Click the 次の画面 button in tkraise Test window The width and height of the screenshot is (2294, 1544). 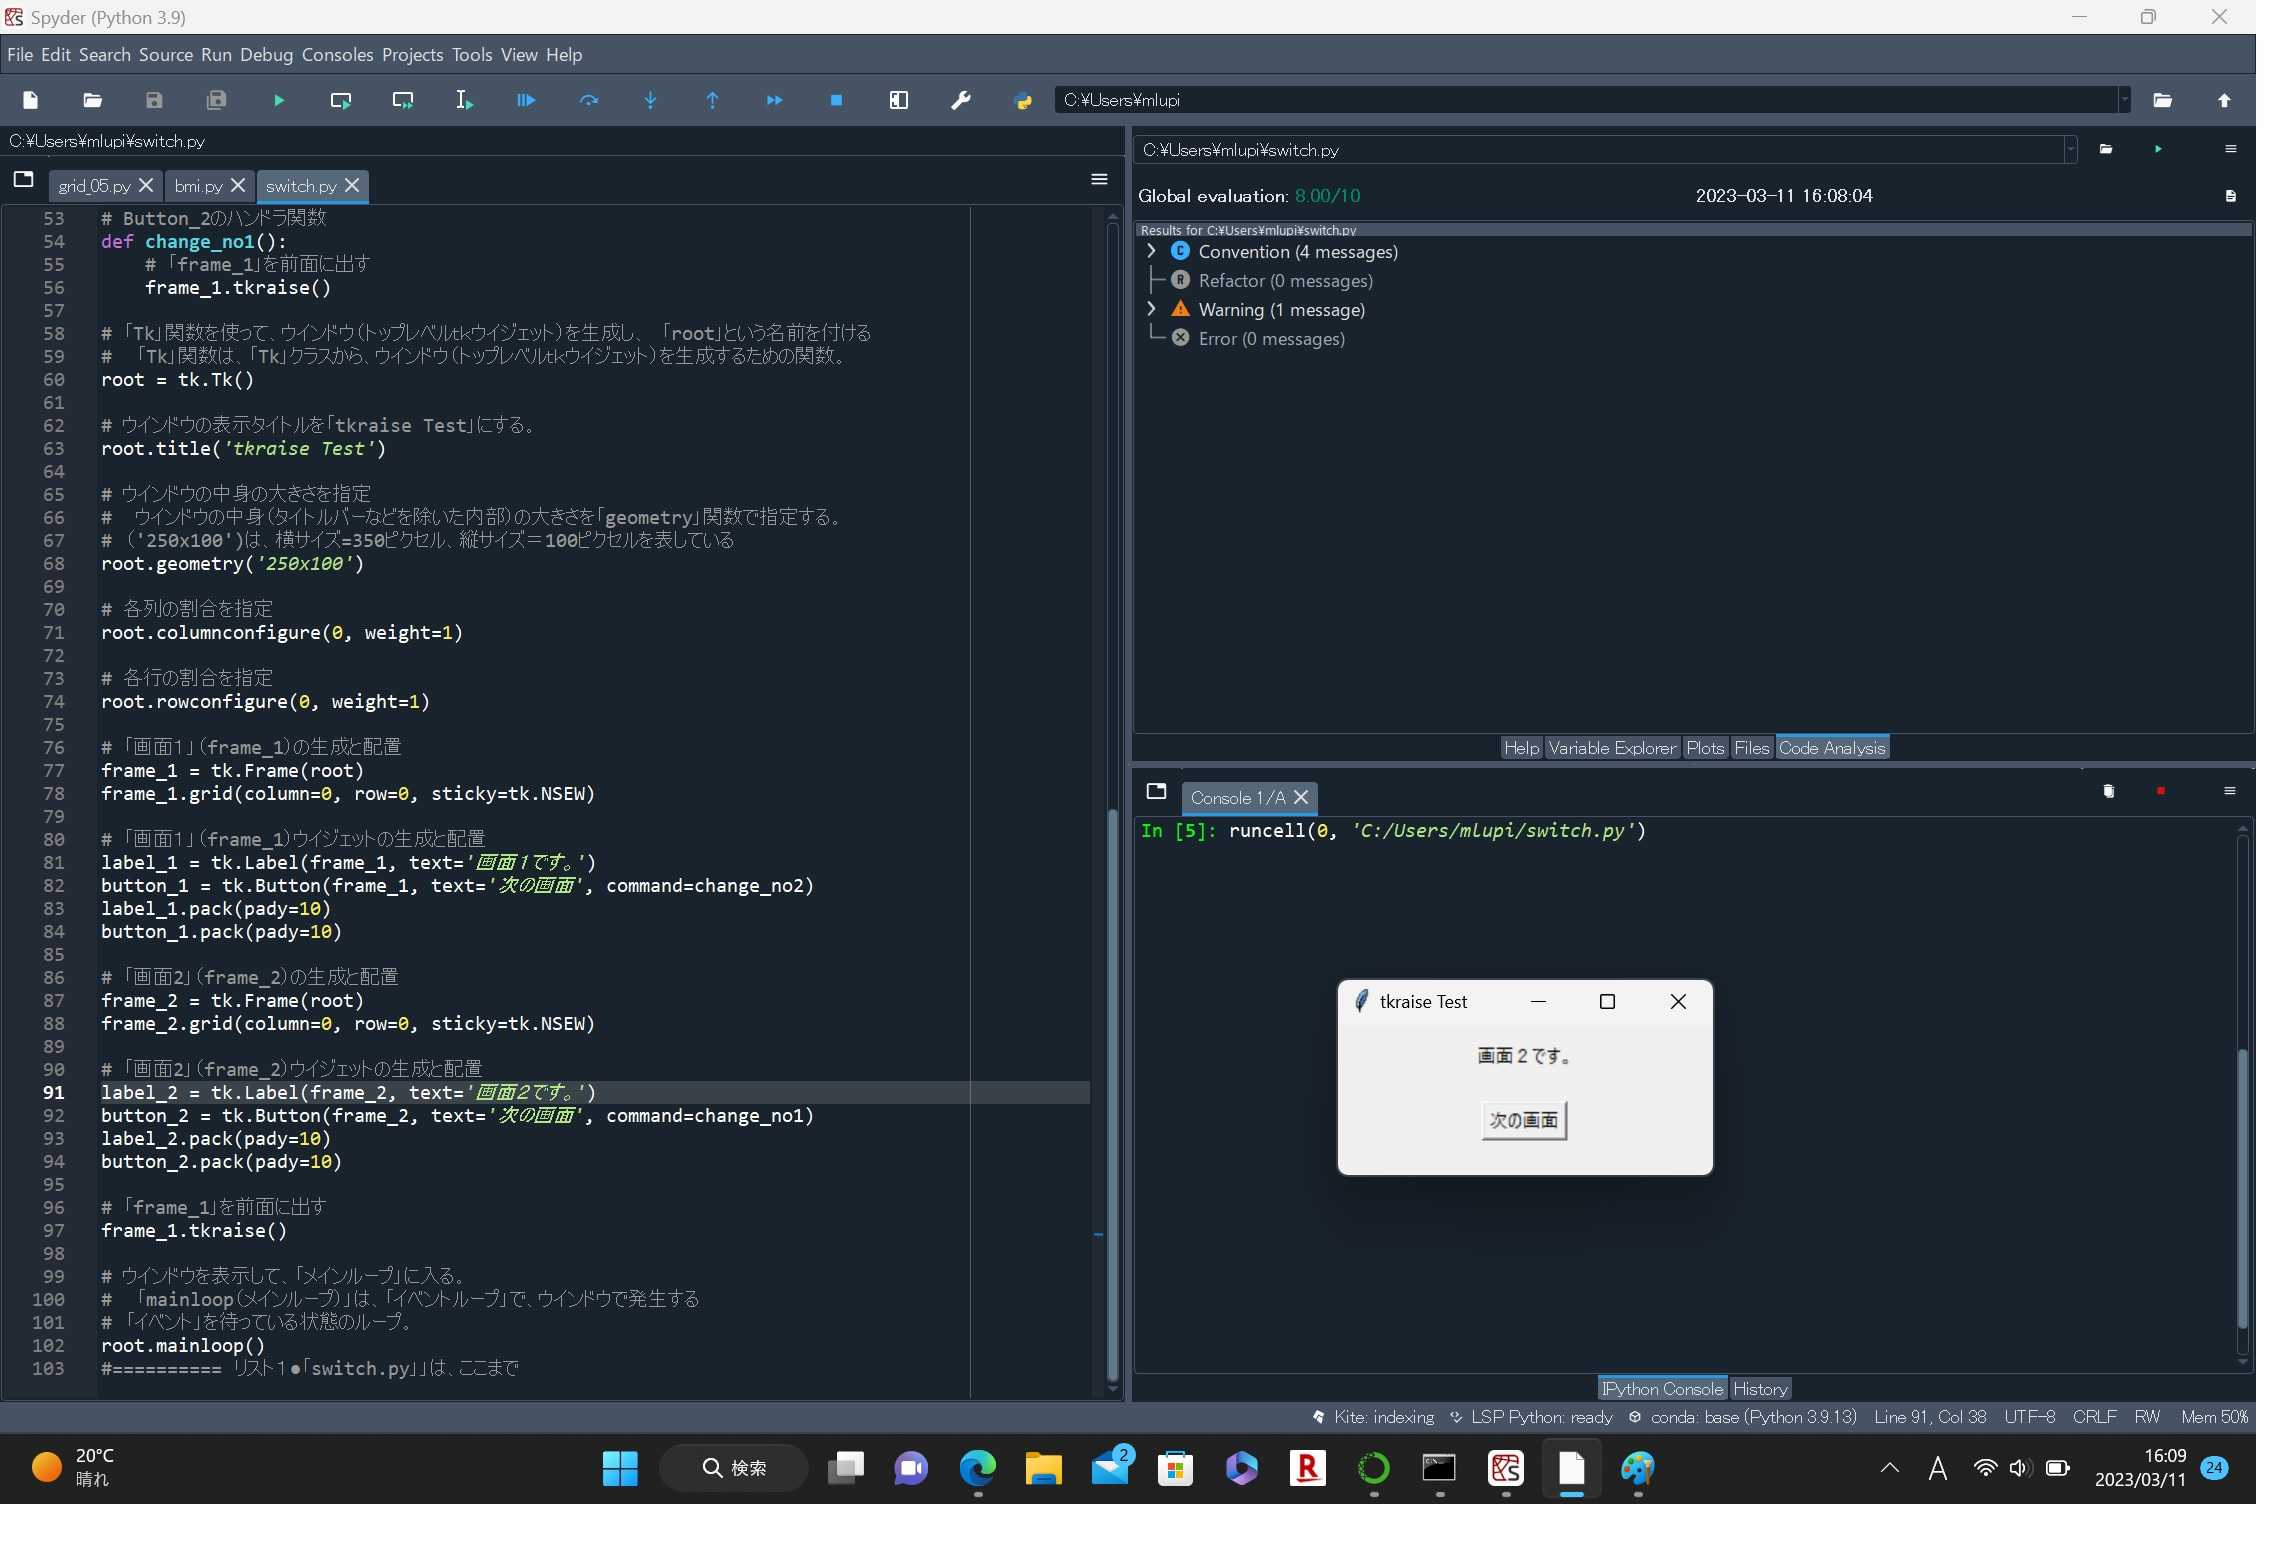[1522, 1120]
